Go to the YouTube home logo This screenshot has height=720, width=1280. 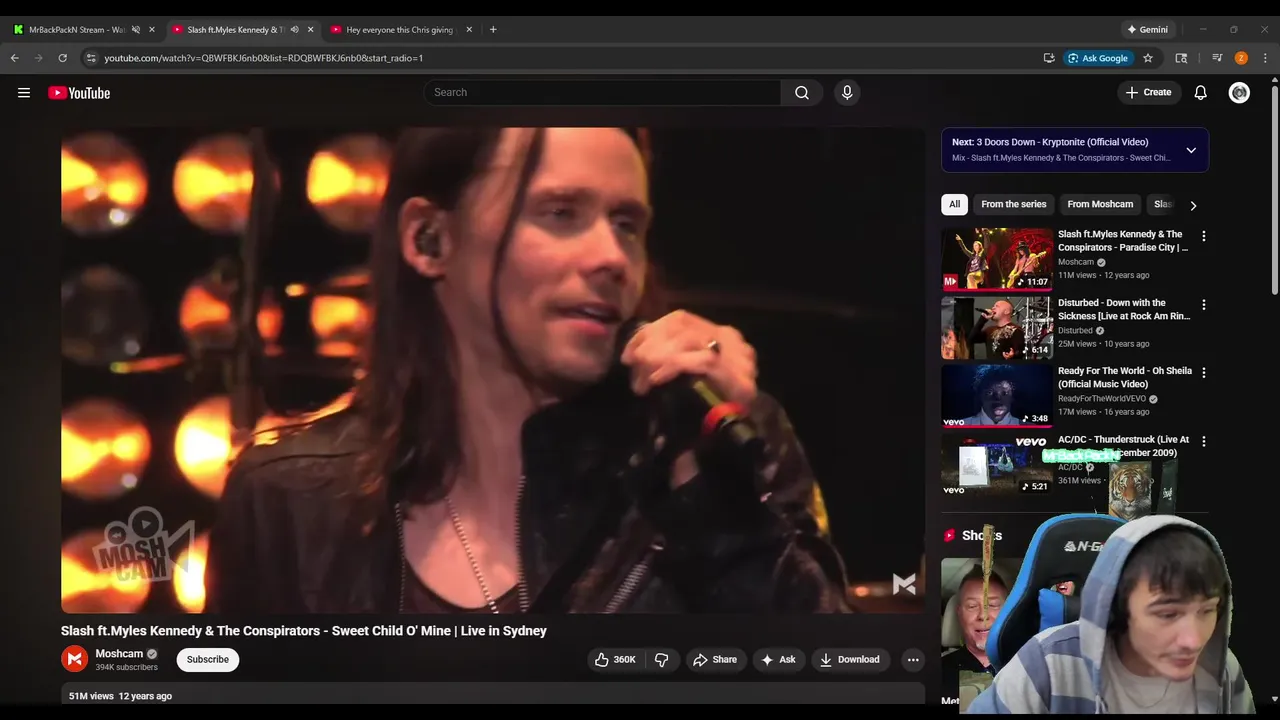[79, 93]
